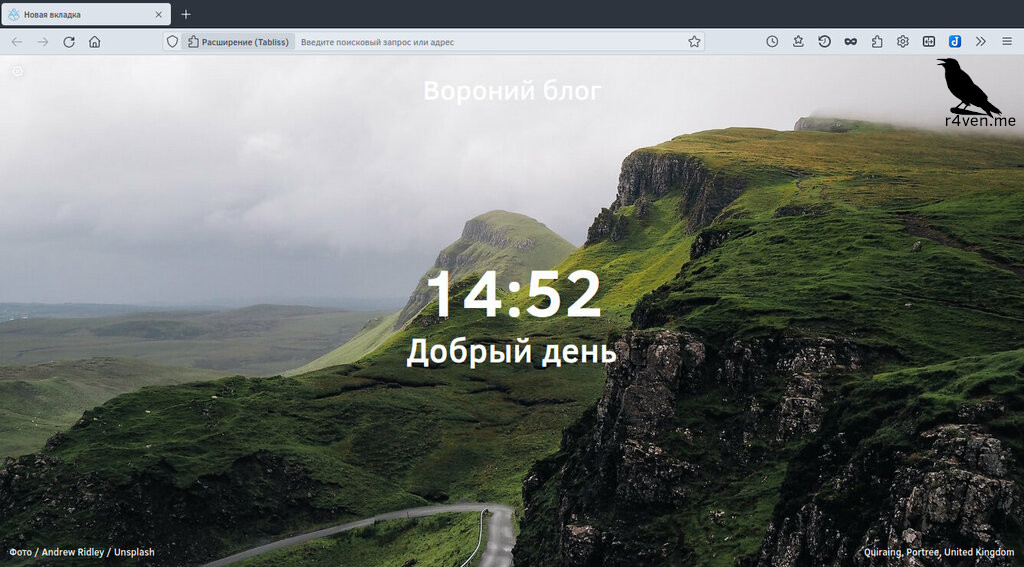Click the "Расширение (Tabliss)" identity label
This screenshot has height=567, width=1024.
(x=238, y=42)
